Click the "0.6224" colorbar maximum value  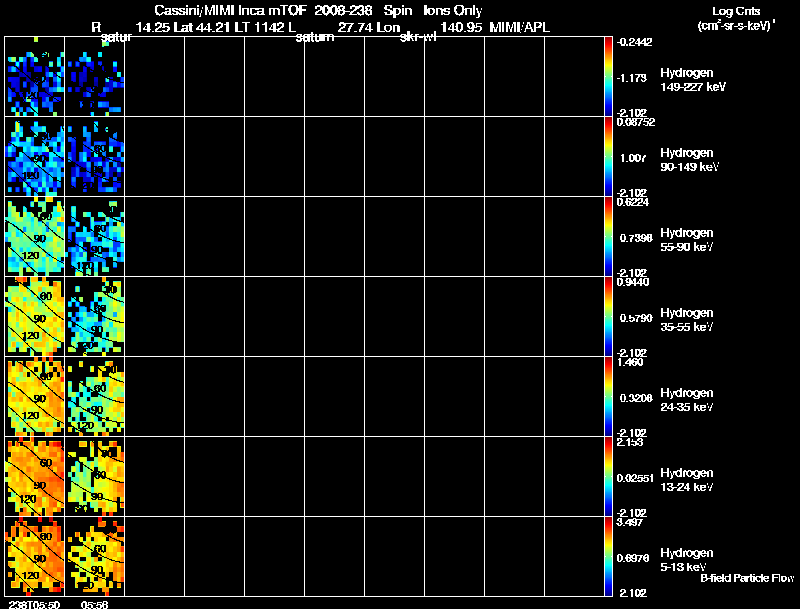633,202
